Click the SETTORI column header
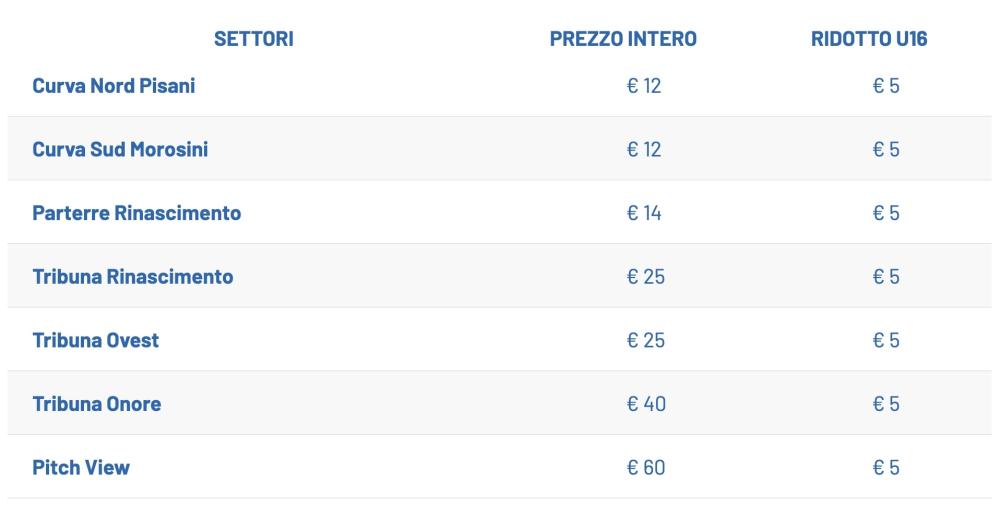 click(x=254, y=39)
